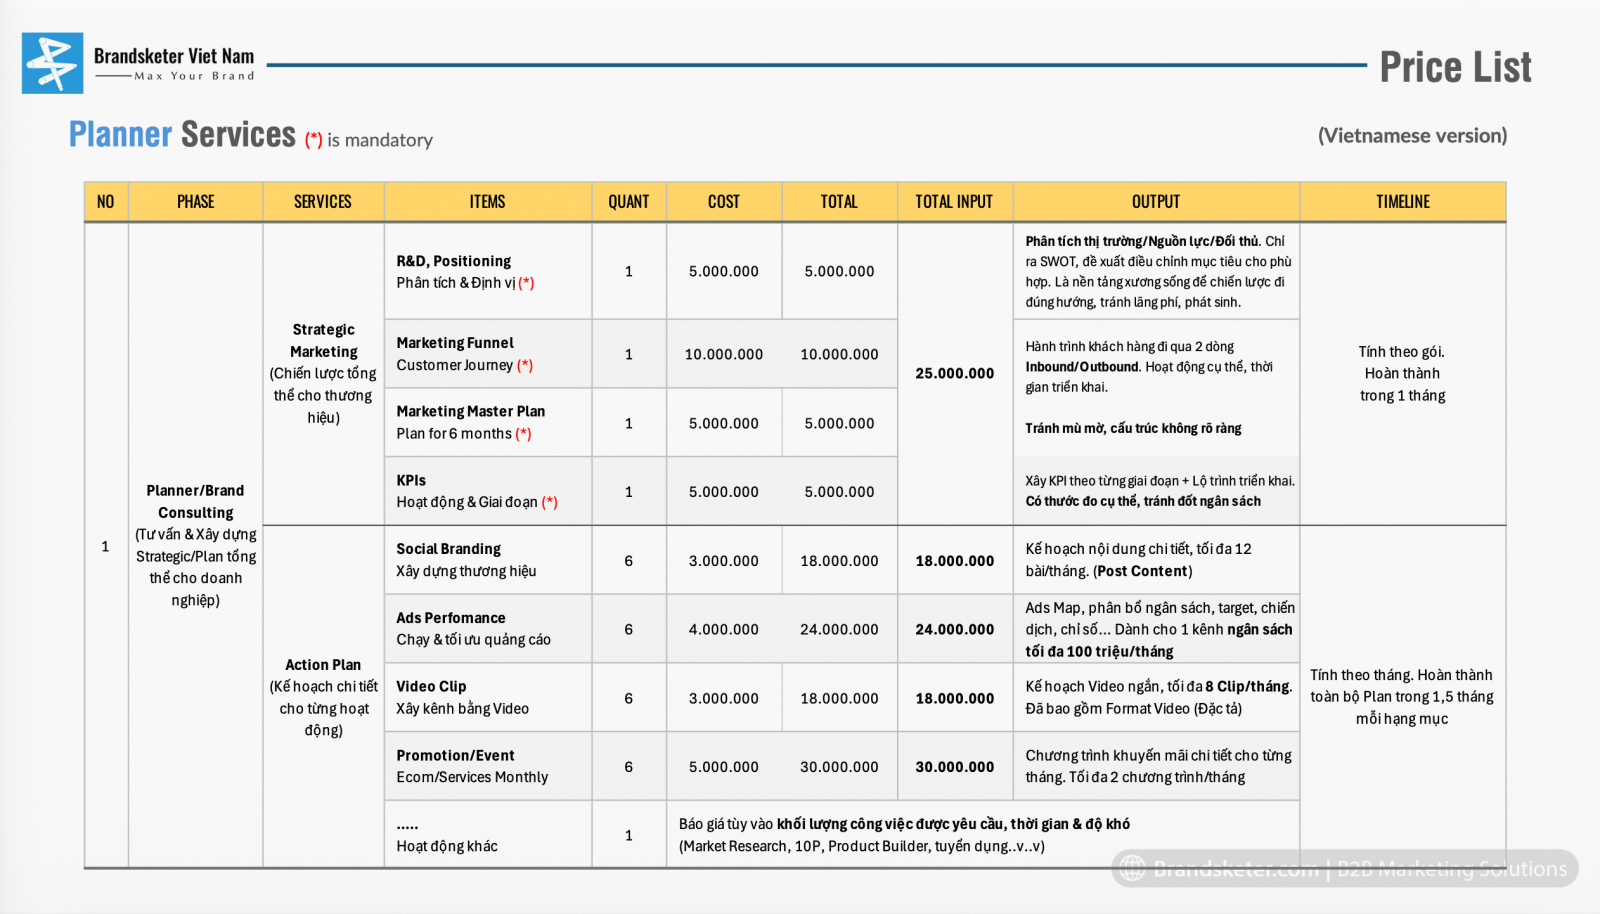
Task: Click the 25.000.000 total input cell
Action: click(954, 373)
